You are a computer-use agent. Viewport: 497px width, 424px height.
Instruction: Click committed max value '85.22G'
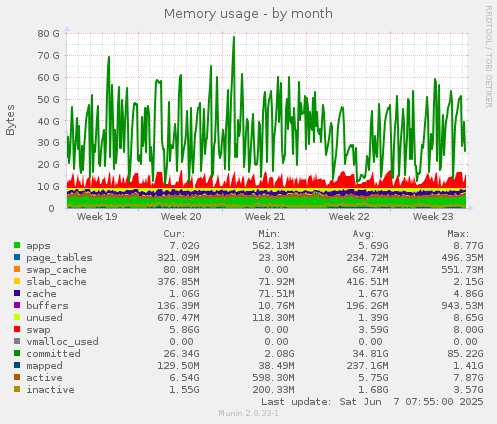coord(465,354)
